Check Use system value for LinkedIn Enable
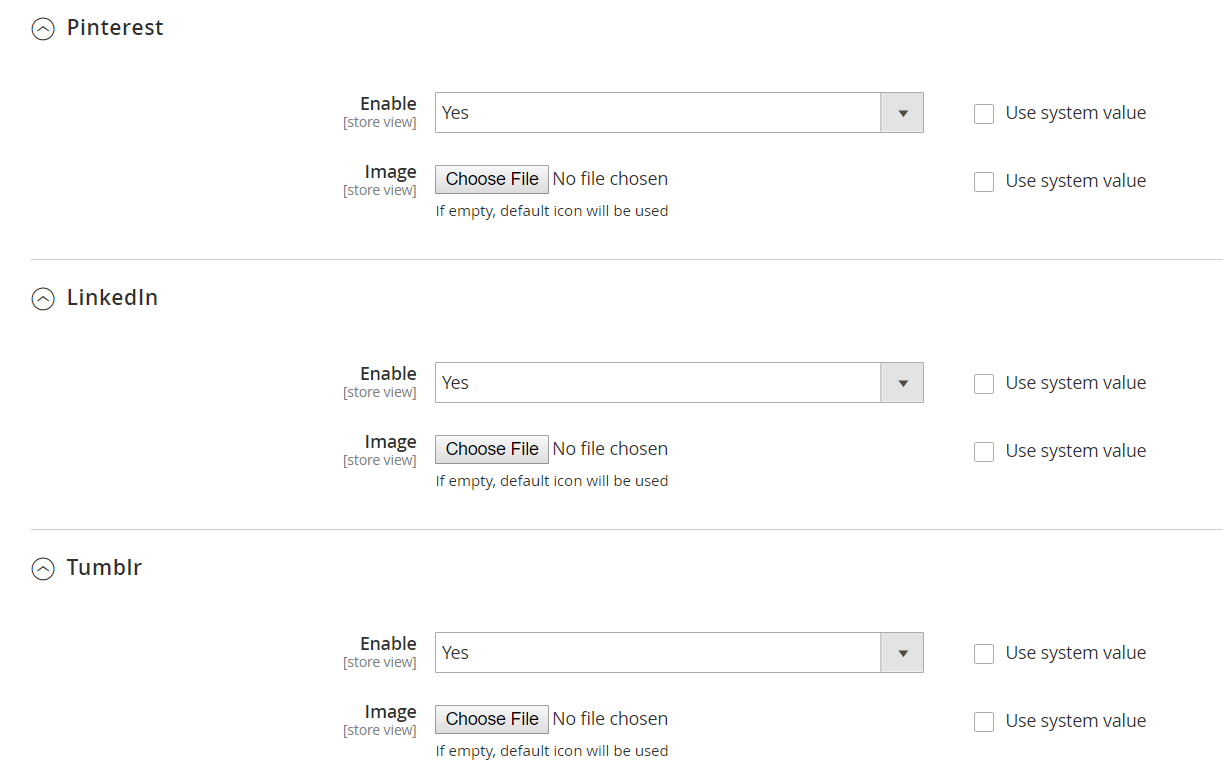 [984, 384]
